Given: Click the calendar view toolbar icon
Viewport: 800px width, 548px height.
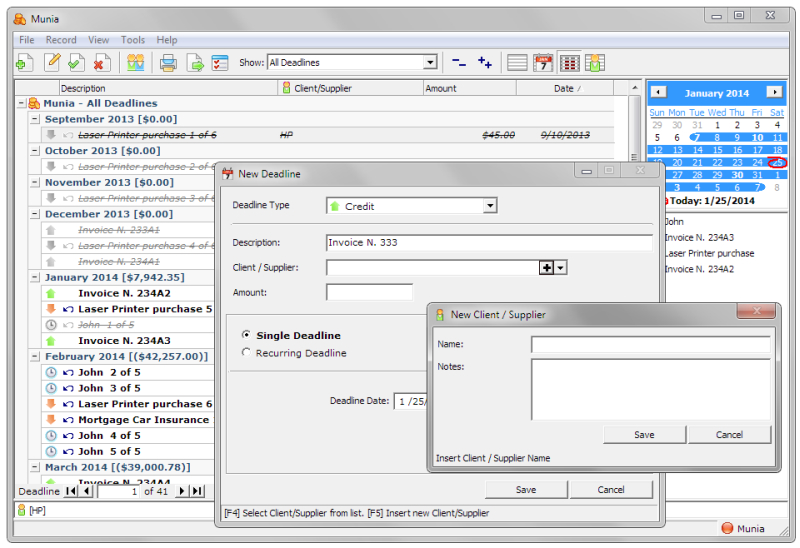Looking at the screenshot, I should (x=543, y=63).
